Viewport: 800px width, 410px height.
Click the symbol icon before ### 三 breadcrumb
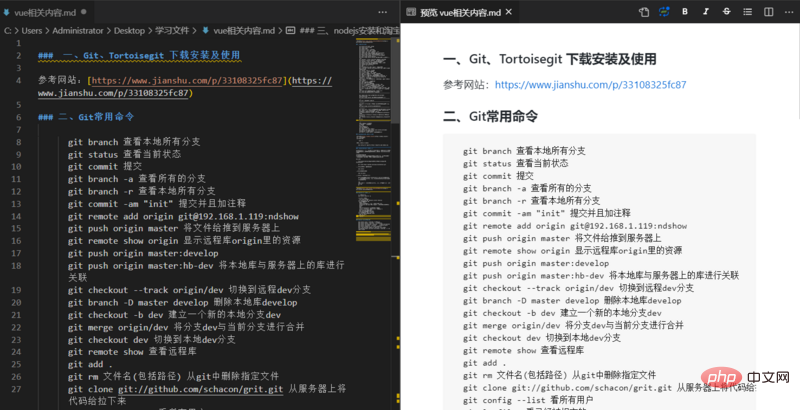point(290,31)
